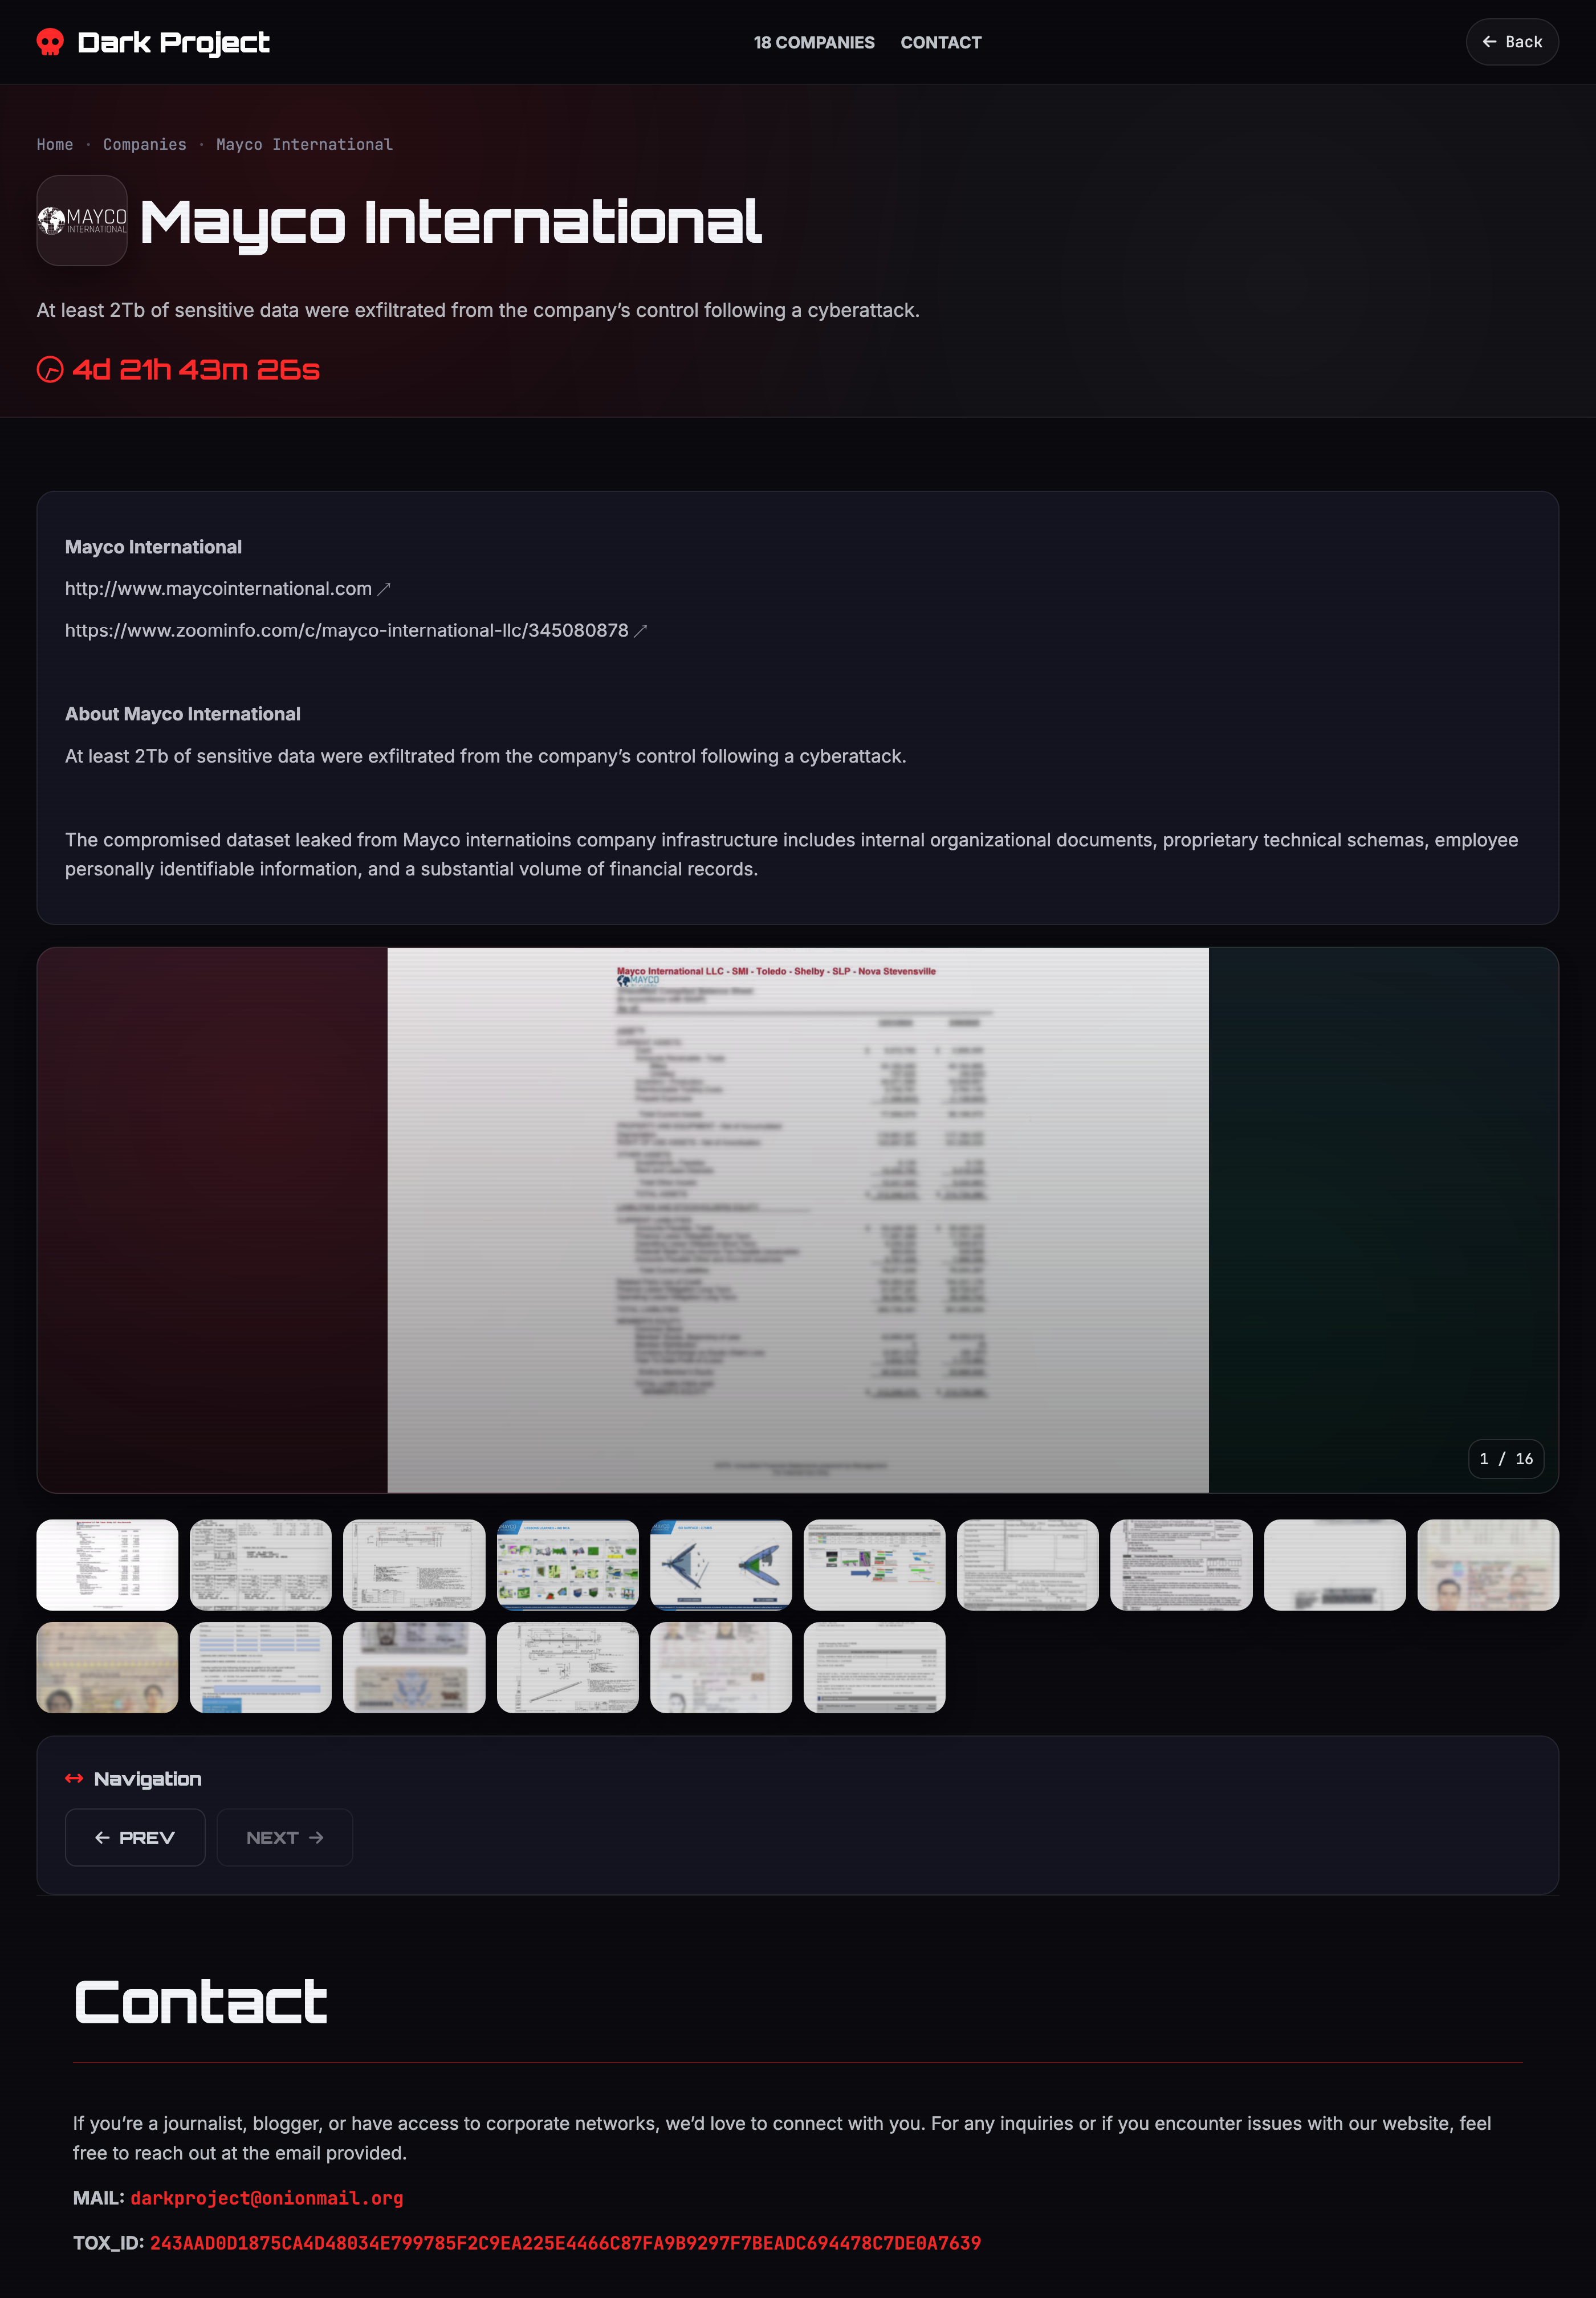The image size is (1596, 2298).
Task: Select the first thumbnail in the bottom row
Action: pos(107,1668)
